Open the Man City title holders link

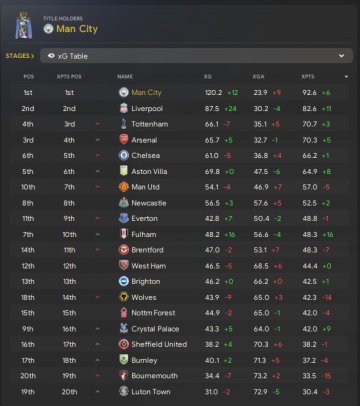tap(77, 29)
